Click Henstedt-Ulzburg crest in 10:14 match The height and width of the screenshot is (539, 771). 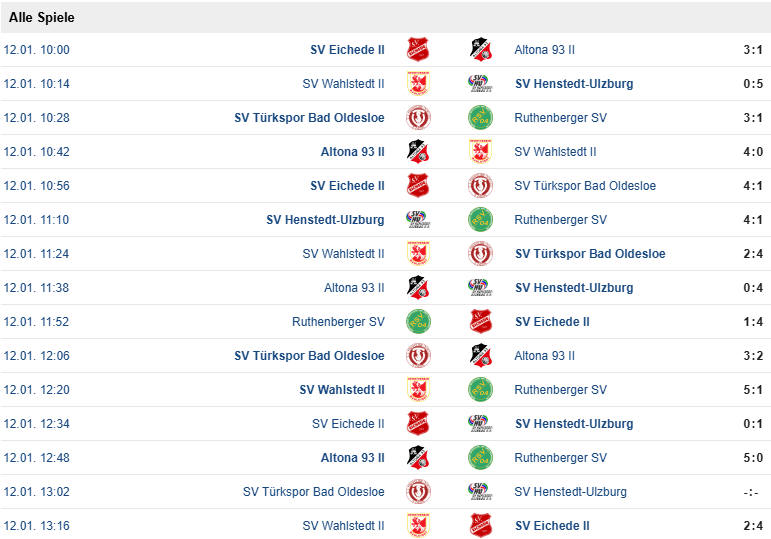(480, 84)
